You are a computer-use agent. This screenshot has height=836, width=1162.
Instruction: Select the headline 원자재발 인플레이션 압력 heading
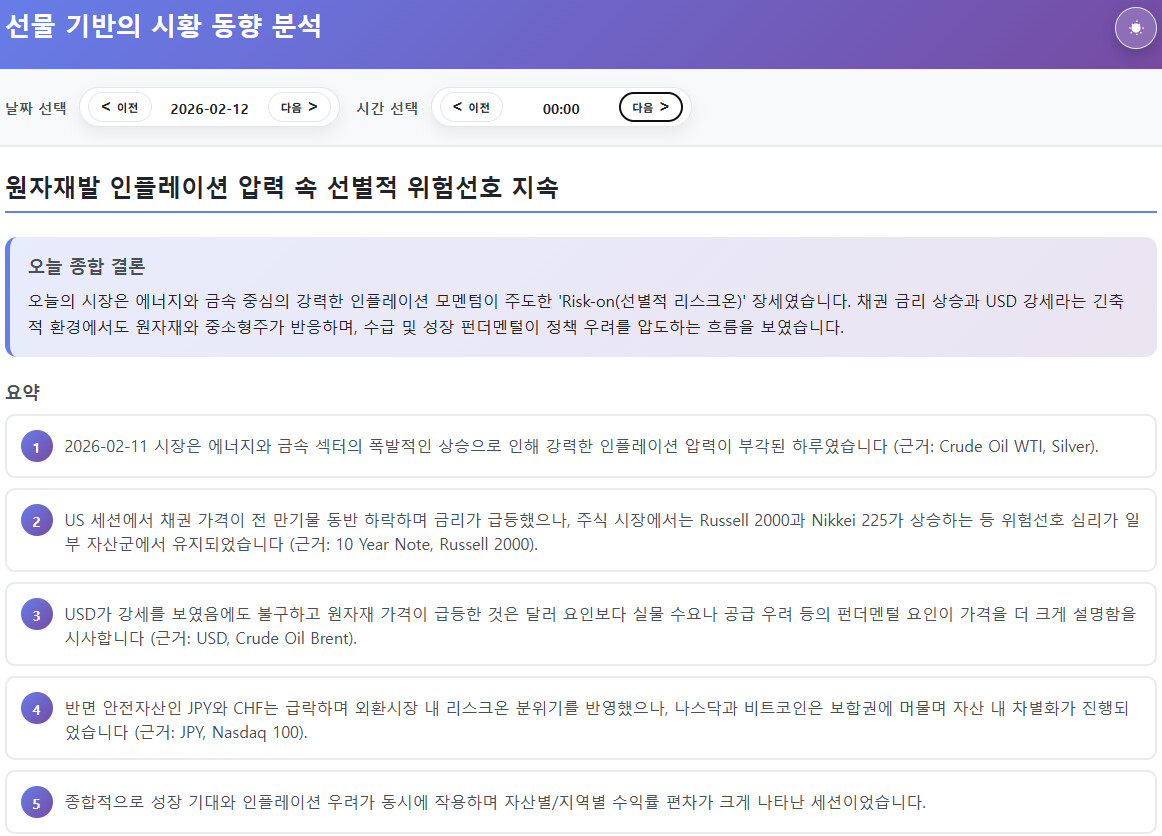click(282, 187)
